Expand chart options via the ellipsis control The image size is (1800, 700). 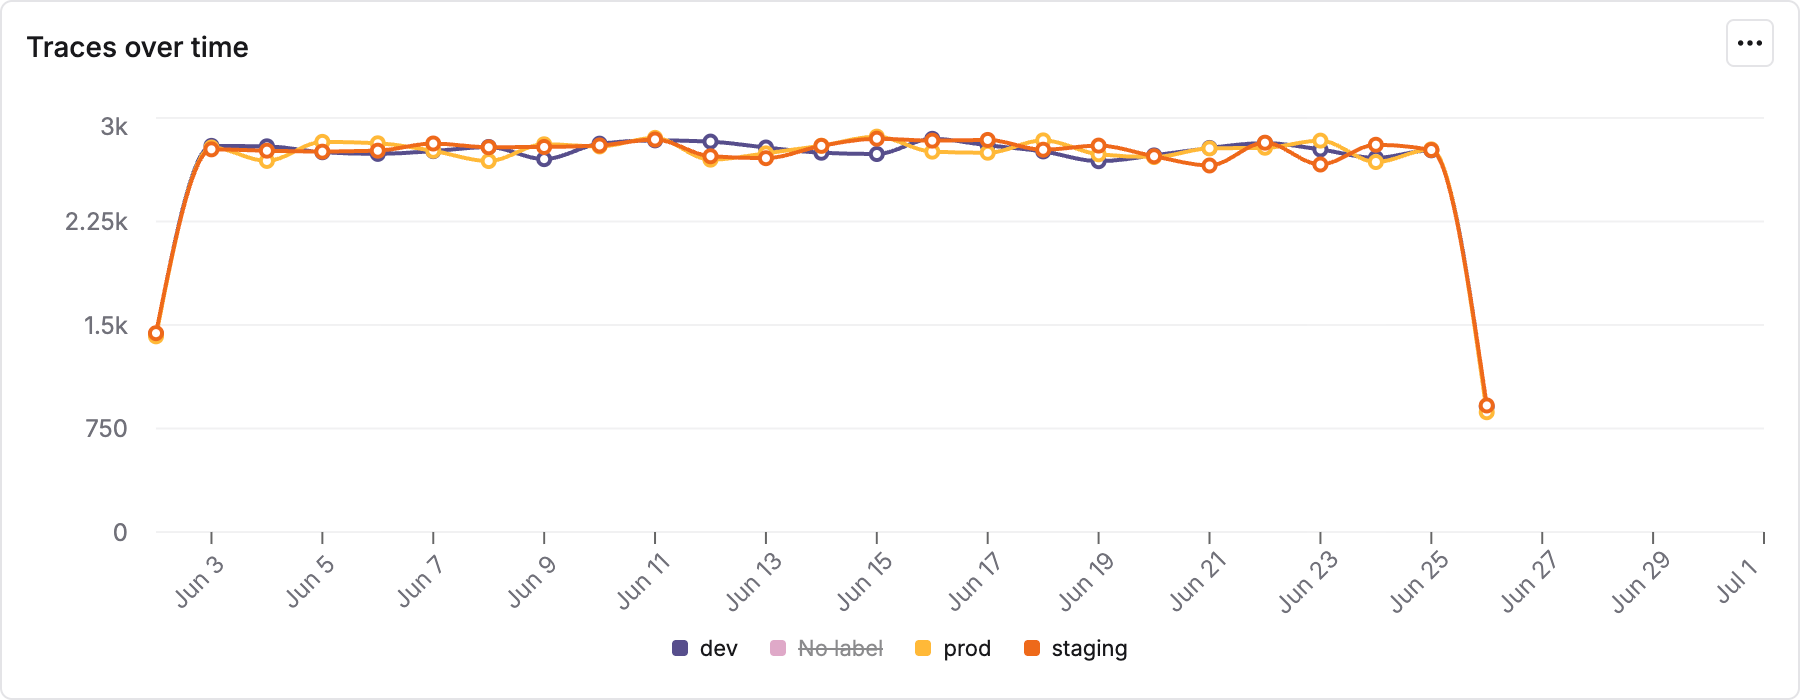pyautogui.click(x=1751, y=42)
